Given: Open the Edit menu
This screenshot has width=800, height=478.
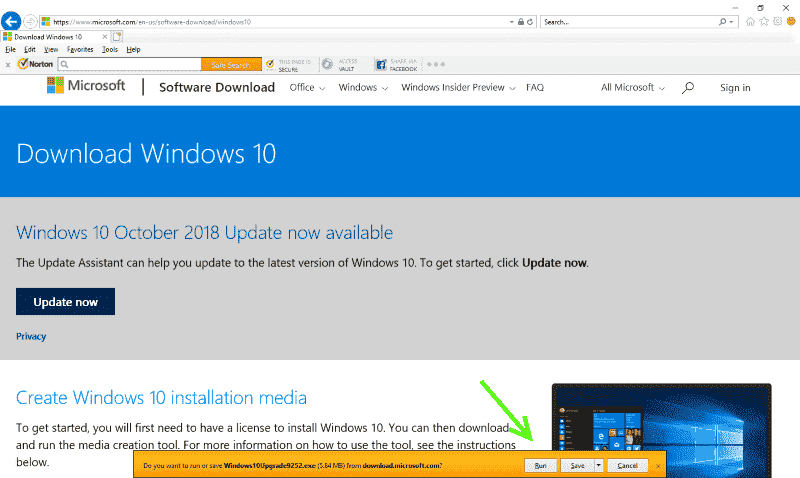Looking at the screenshot, I should tap(30, 49).
